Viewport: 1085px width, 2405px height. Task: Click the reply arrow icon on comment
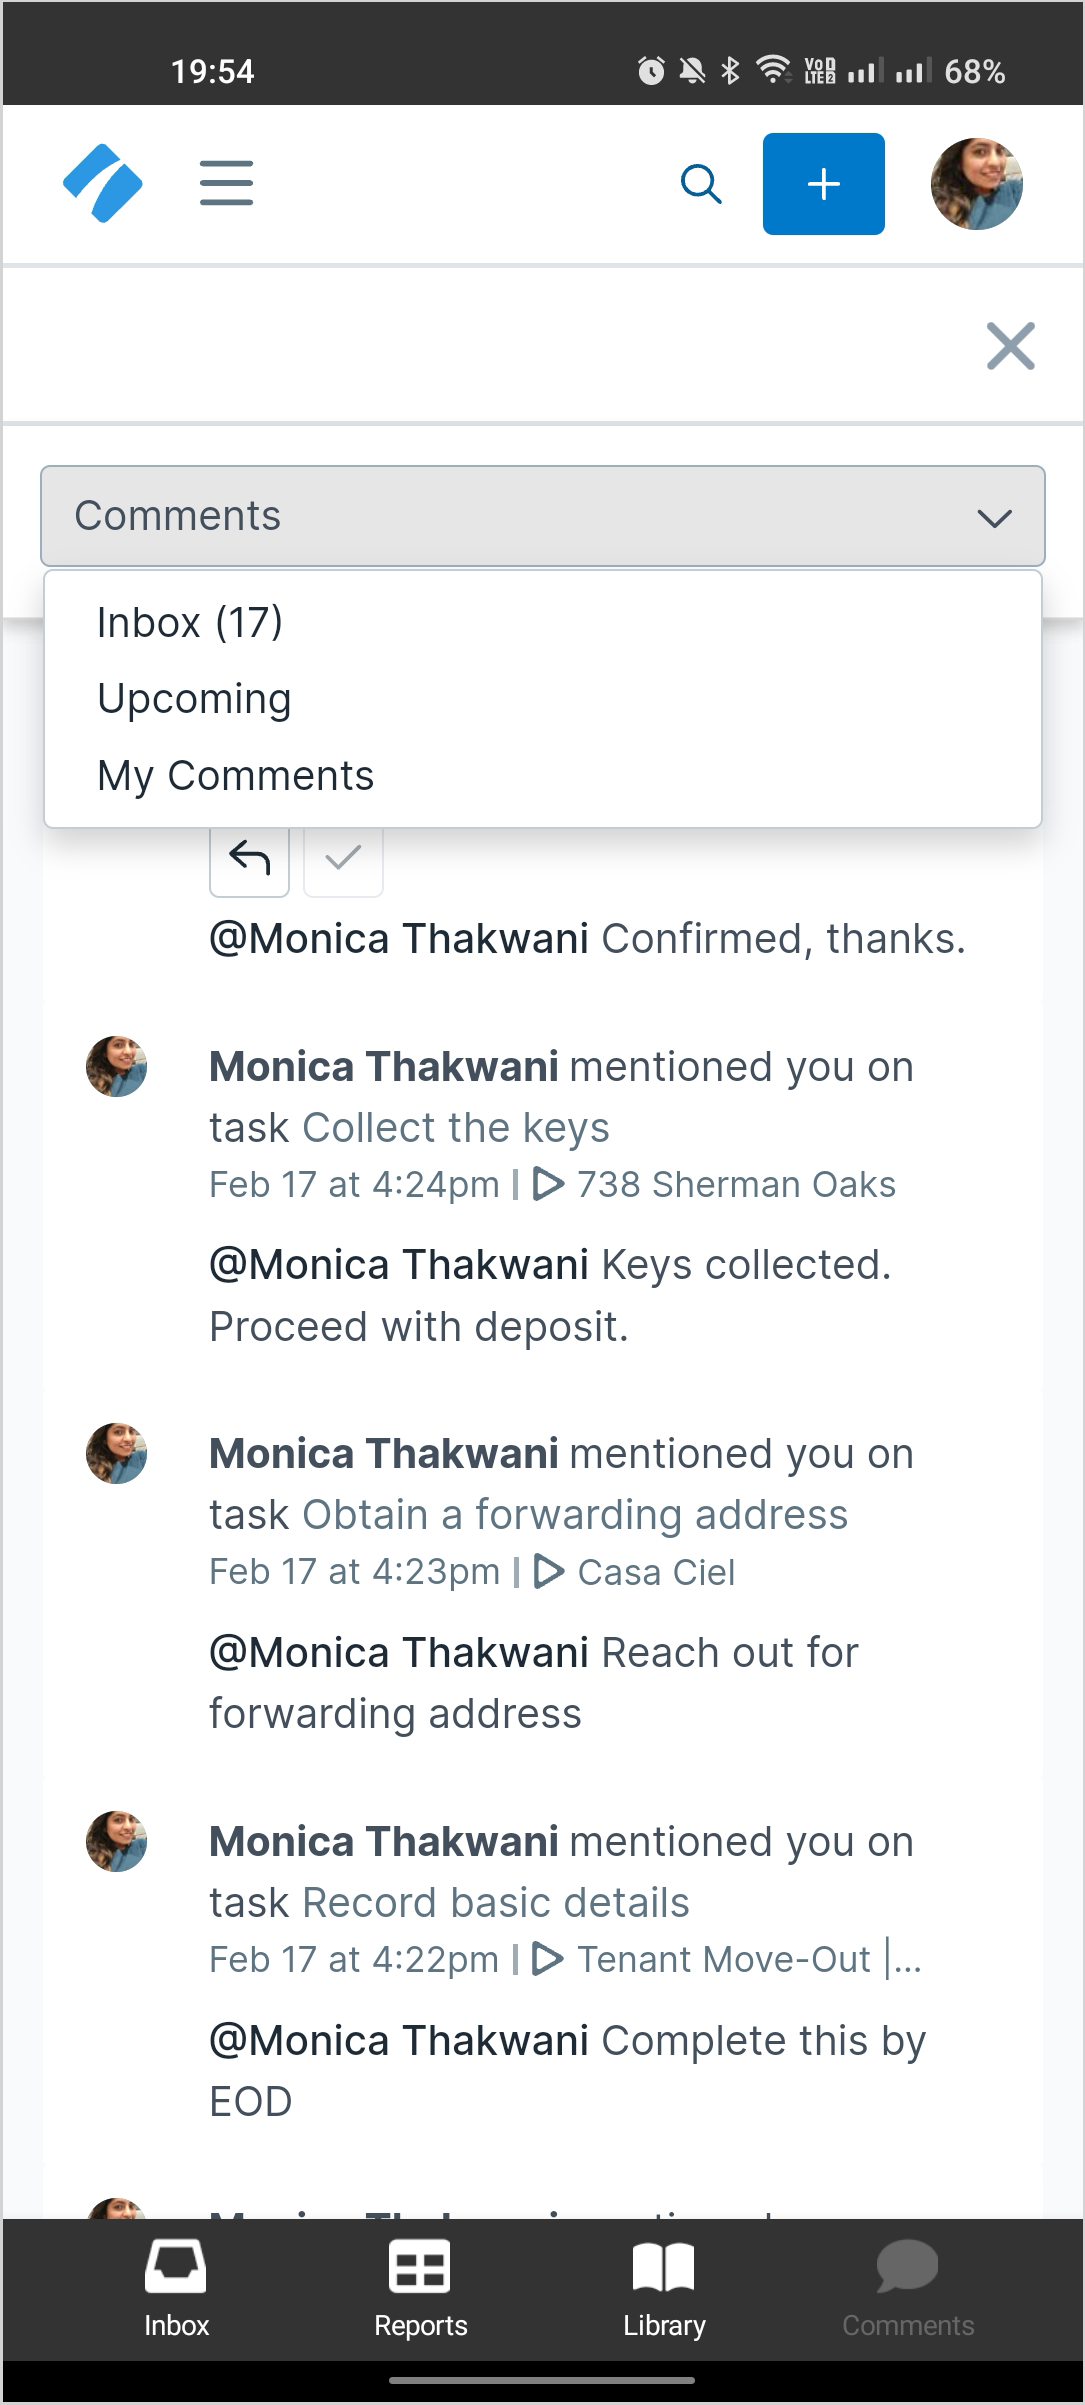[249, 860]
